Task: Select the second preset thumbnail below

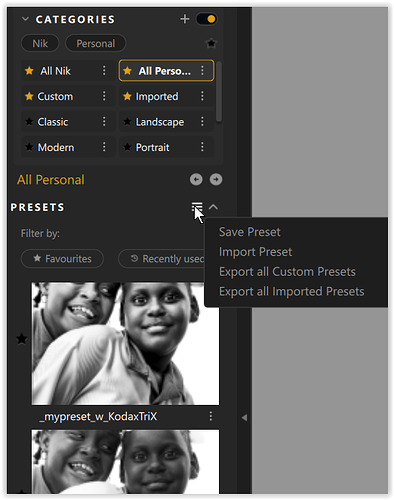Action: (125, 462)
